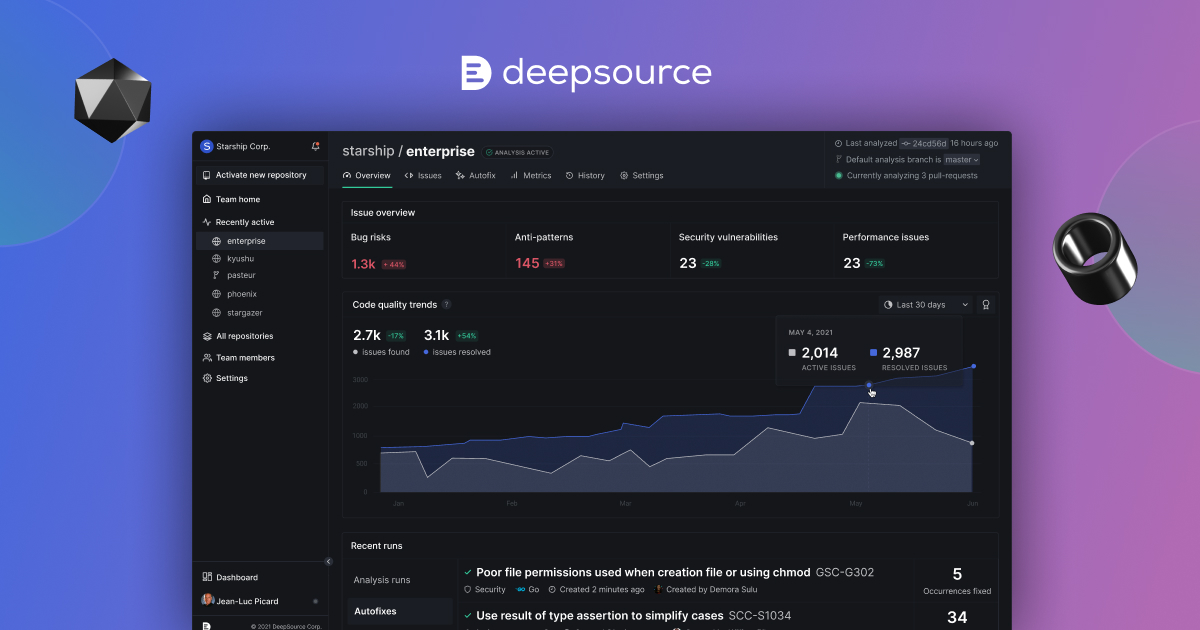Image resolution: width=1200 pixels, height=630 pixels.
Task: Click the notification bell for Starship Corp
Action: pos(316,145)
